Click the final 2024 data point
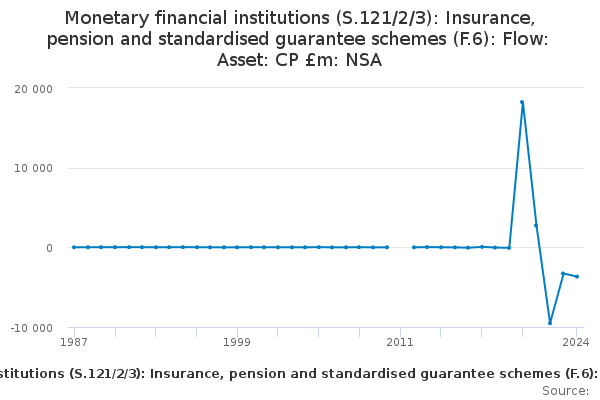This screenshot has width=600, height=400. (x=577, y=277)
